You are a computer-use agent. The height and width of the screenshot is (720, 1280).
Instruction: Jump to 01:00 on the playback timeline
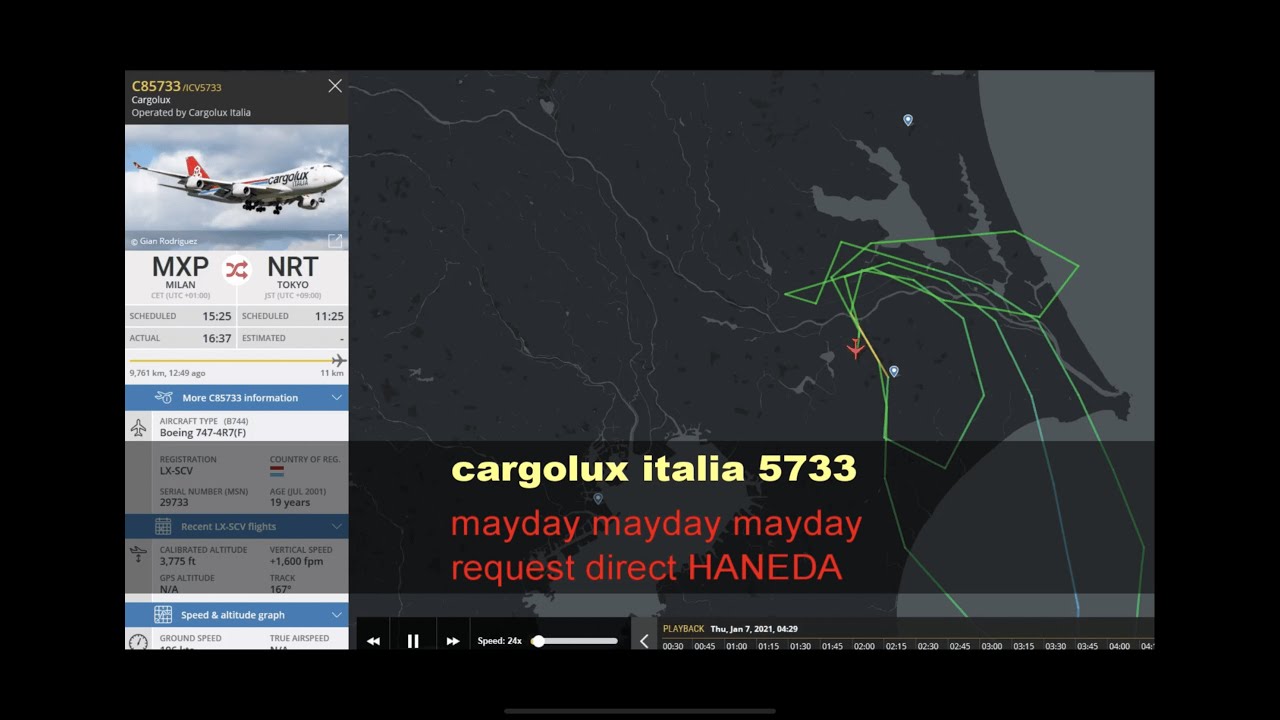click(x=736, y=646)
